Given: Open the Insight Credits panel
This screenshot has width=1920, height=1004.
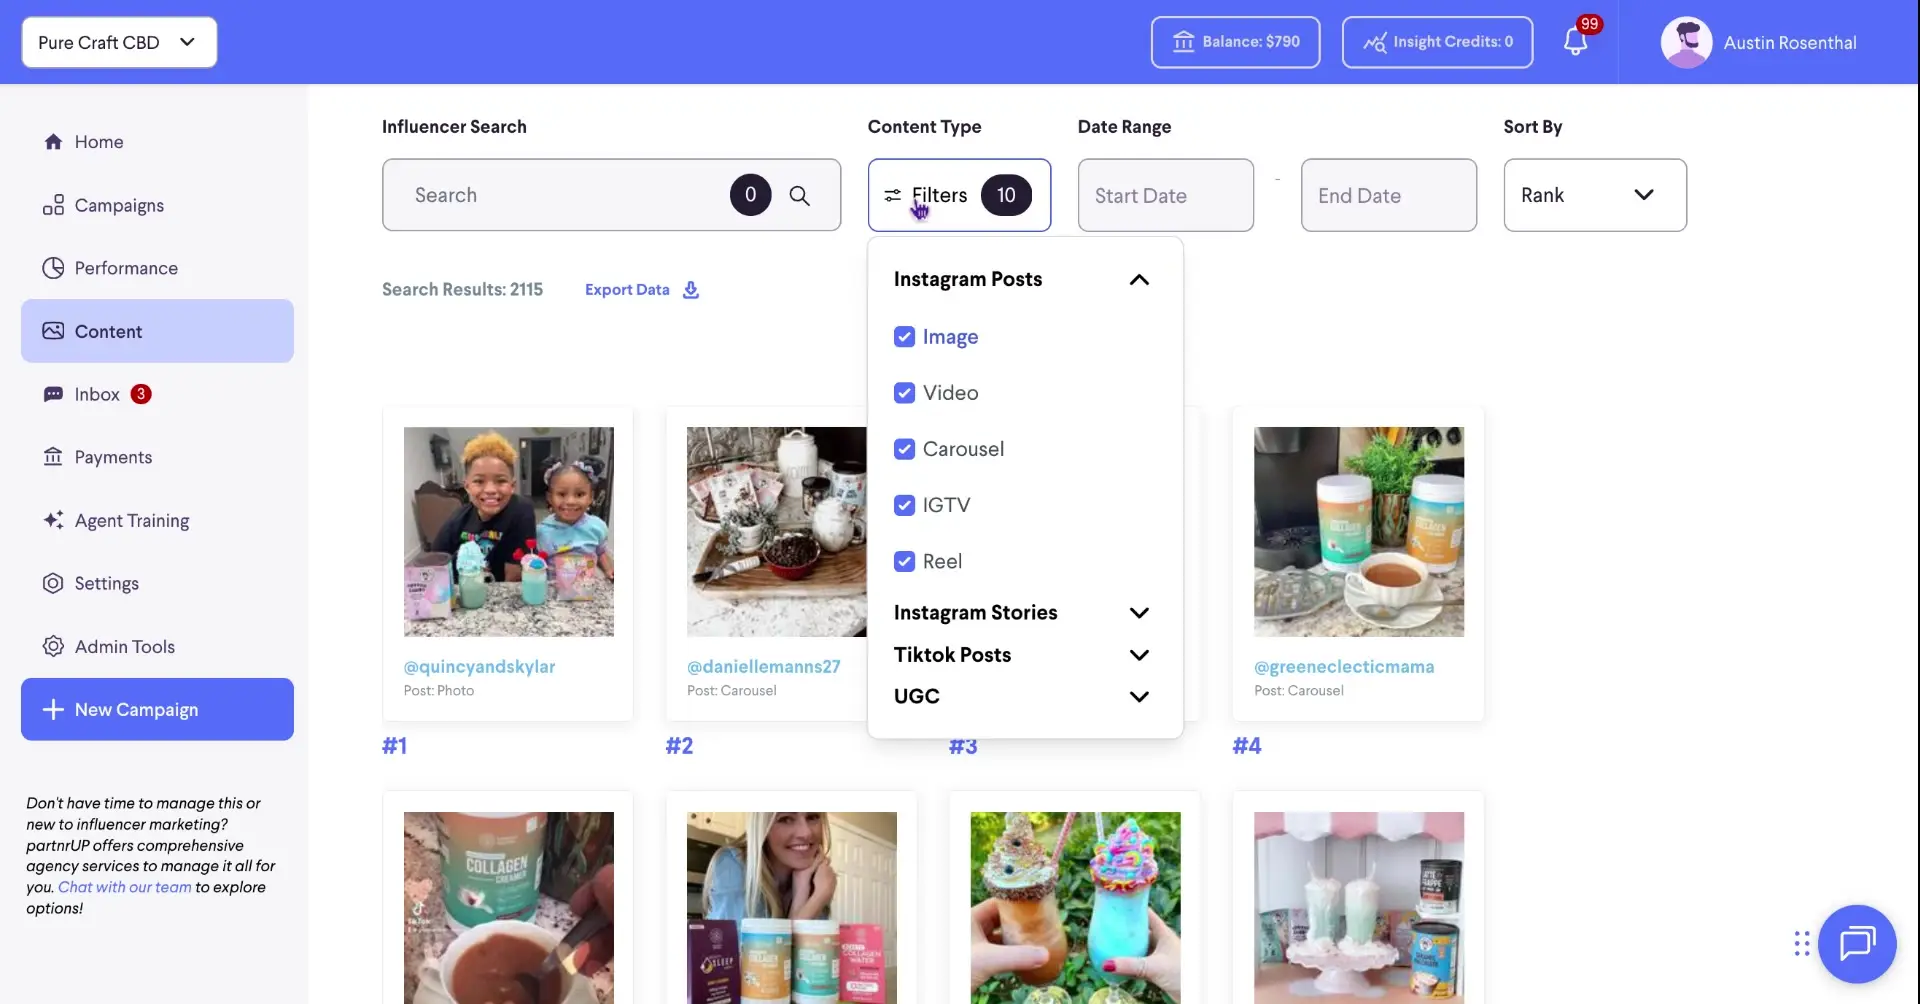Looking at the screenshot, I should click(1437, 42).
